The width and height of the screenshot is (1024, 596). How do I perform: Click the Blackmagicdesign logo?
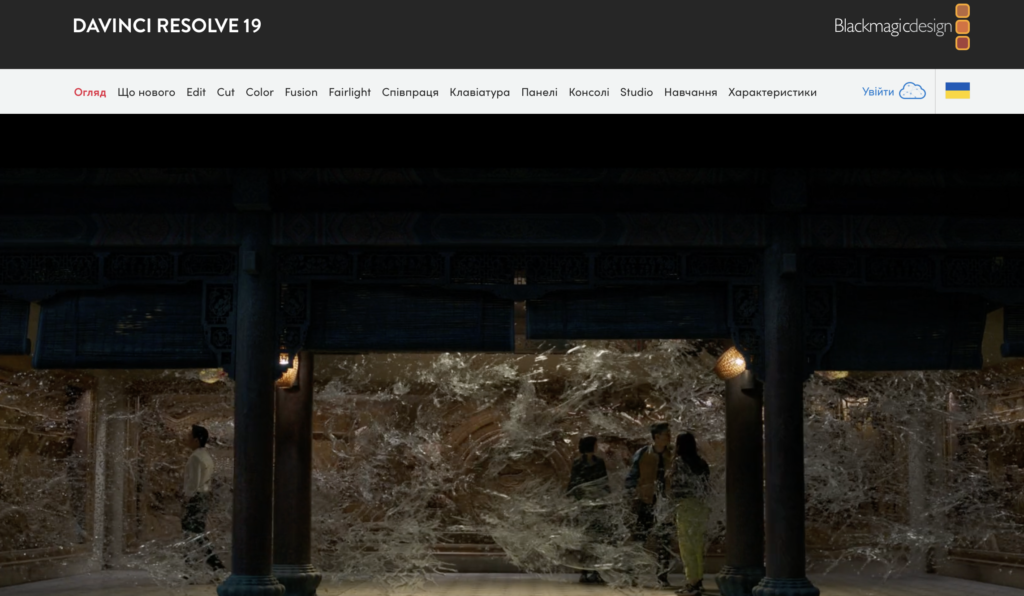point(901,27)
